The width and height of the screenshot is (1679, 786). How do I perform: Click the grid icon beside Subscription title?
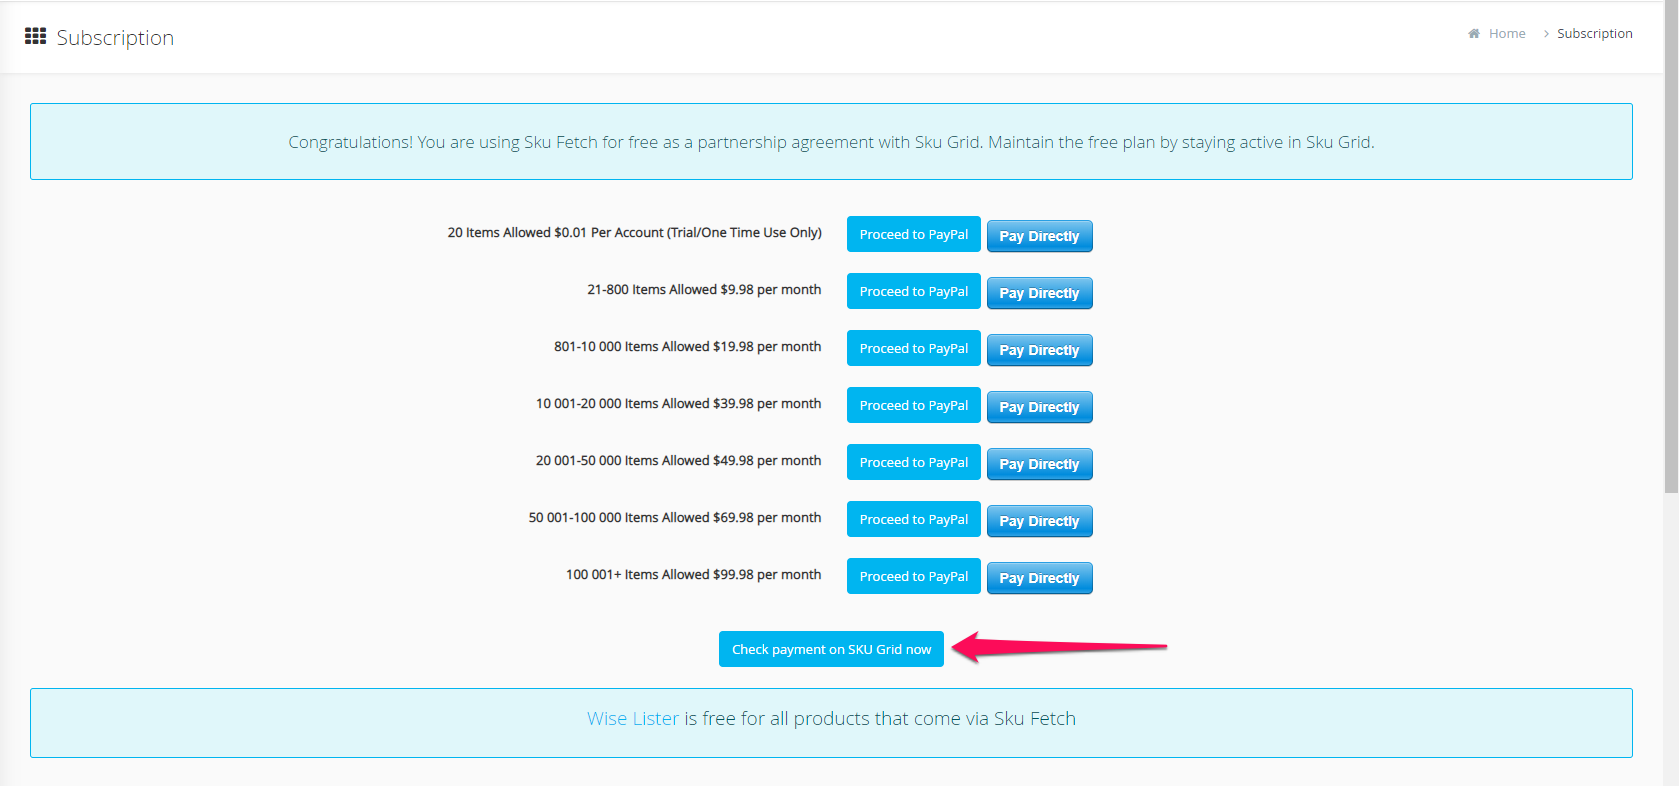point(36,36)
